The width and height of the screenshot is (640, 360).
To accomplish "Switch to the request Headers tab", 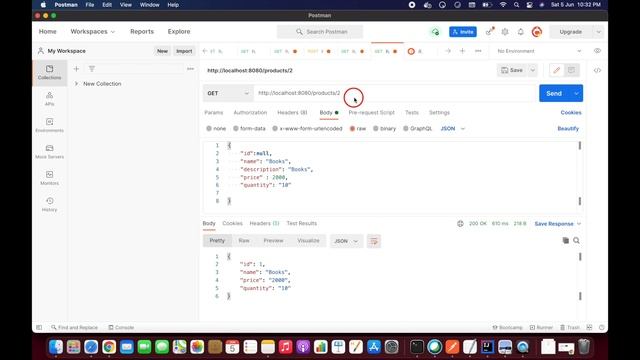I will point(292,113).
